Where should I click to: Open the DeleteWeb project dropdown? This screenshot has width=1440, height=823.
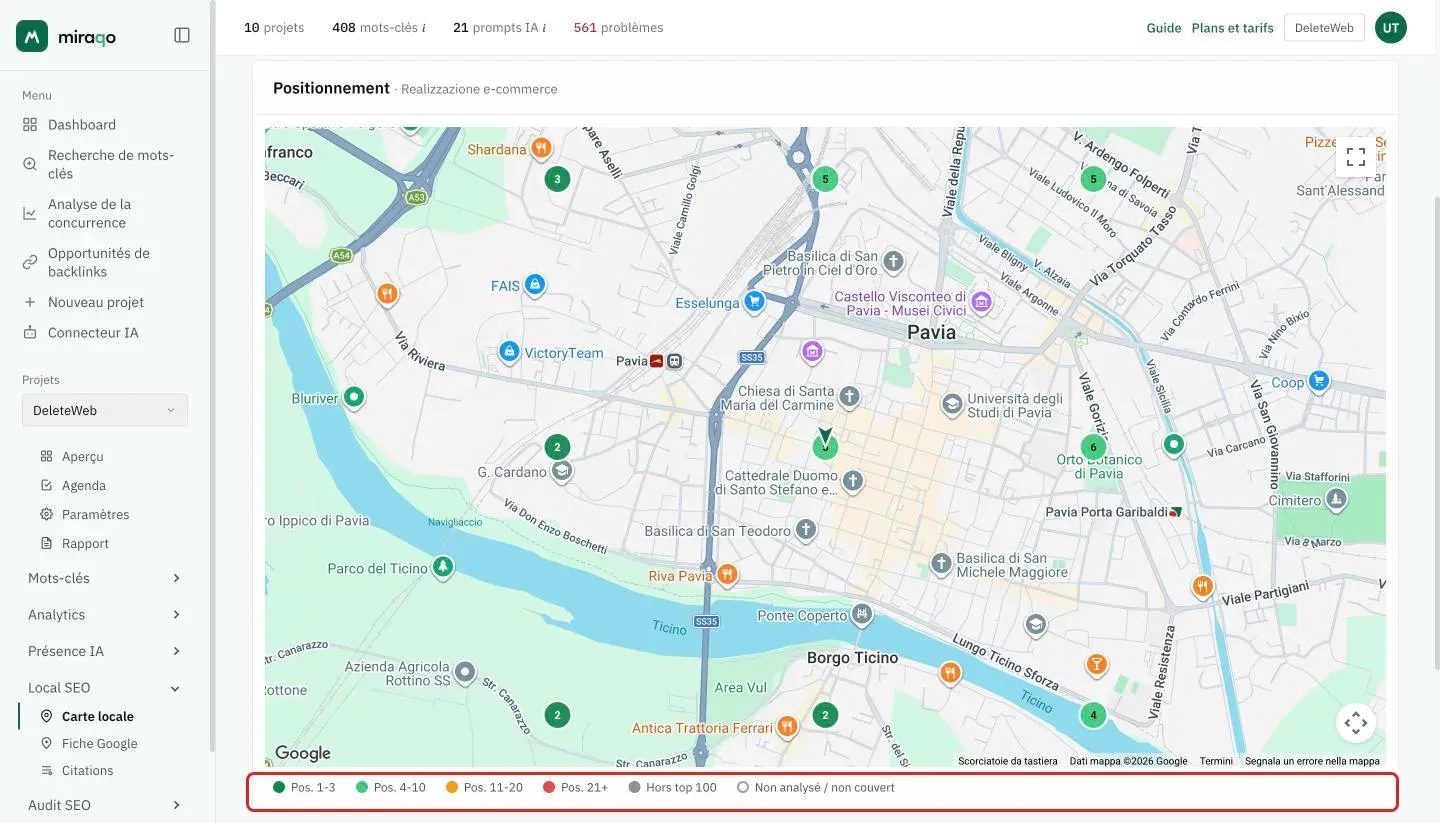point(105,410)
